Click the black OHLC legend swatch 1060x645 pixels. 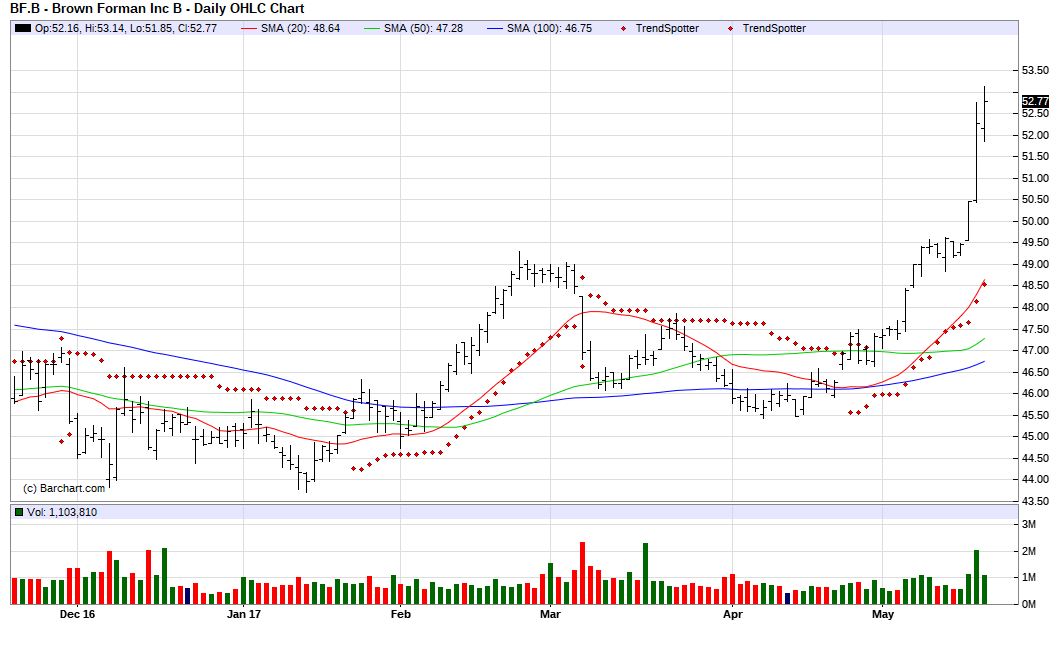pos(23,28)
